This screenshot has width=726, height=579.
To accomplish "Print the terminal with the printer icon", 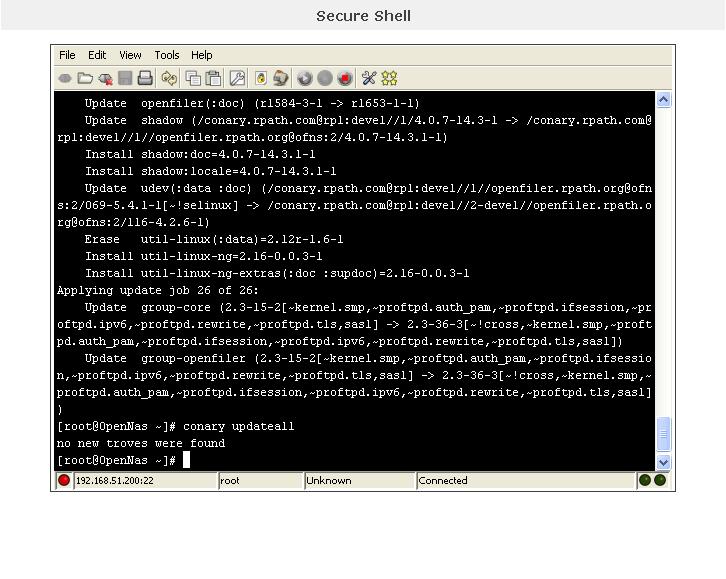I will [x=145, y=78].
